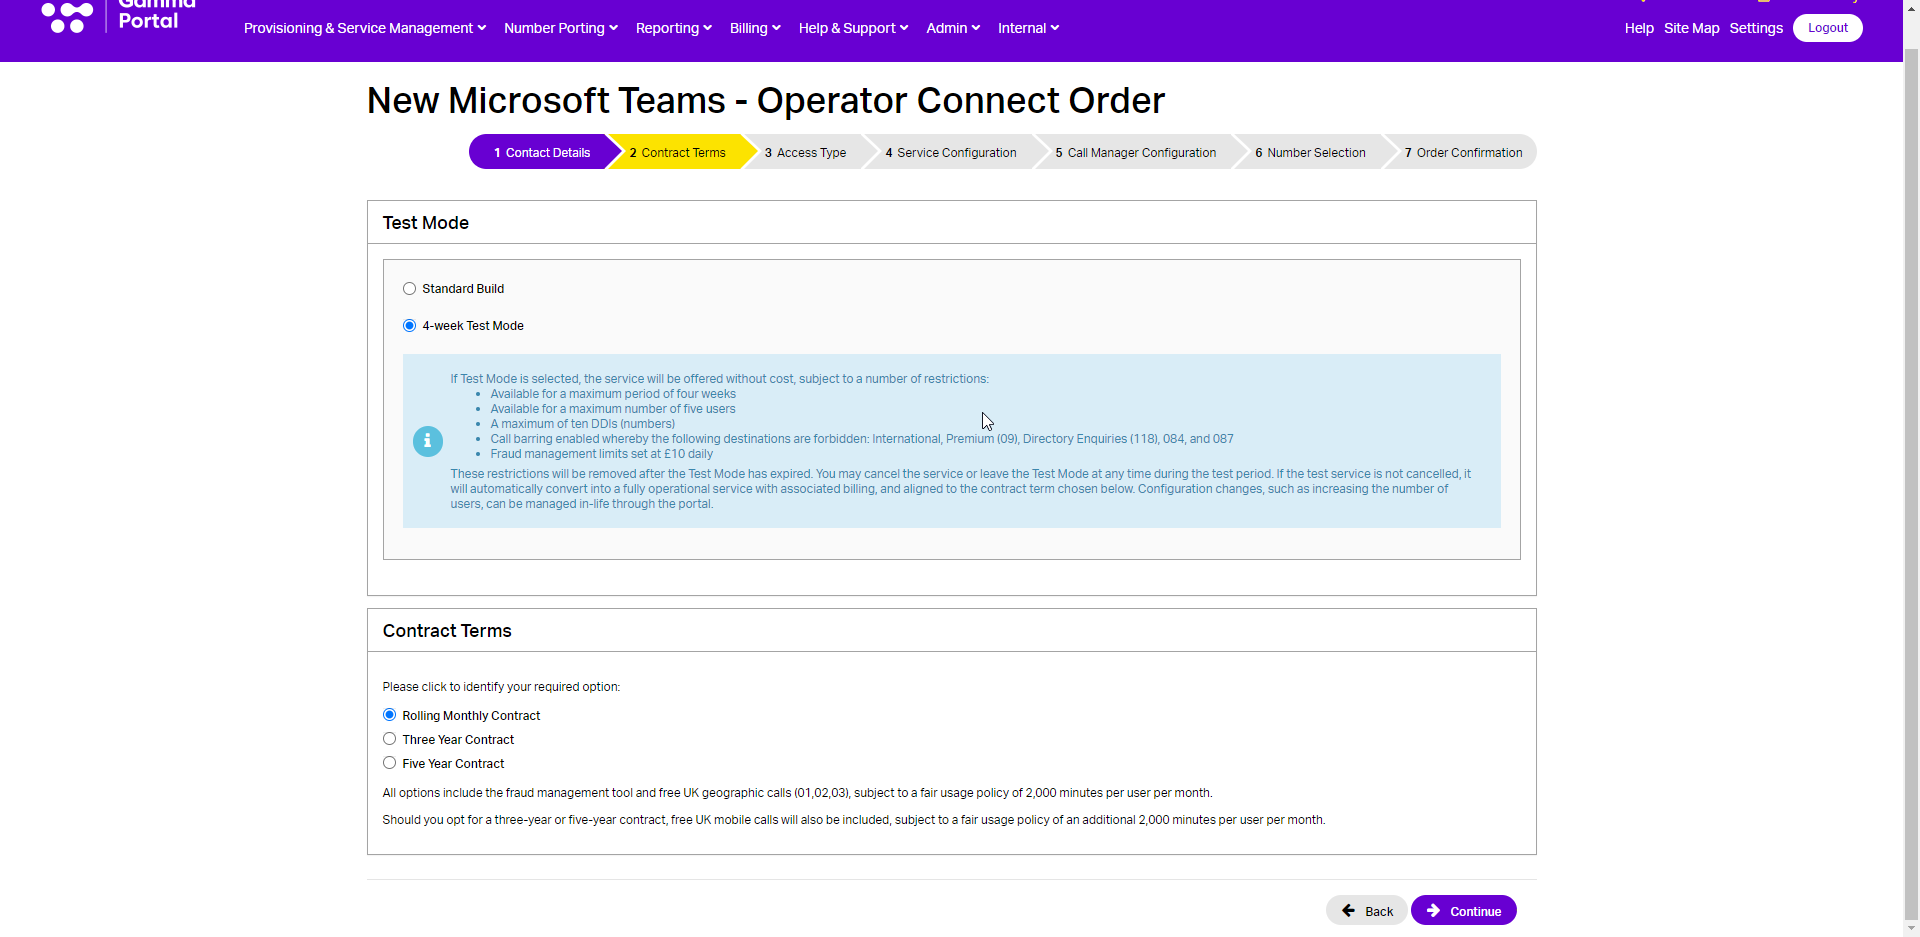
Task: Click 'A maximum of ten DDIs (numbers)'
Action: tap(583, 424)
